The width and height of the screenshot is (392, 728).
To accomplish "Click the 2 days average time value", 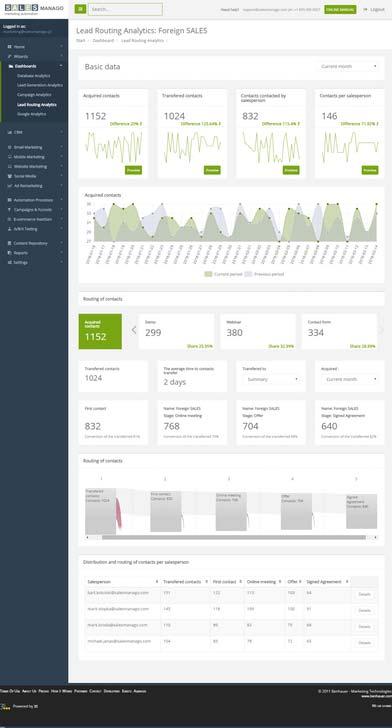I will pos(175,382).
